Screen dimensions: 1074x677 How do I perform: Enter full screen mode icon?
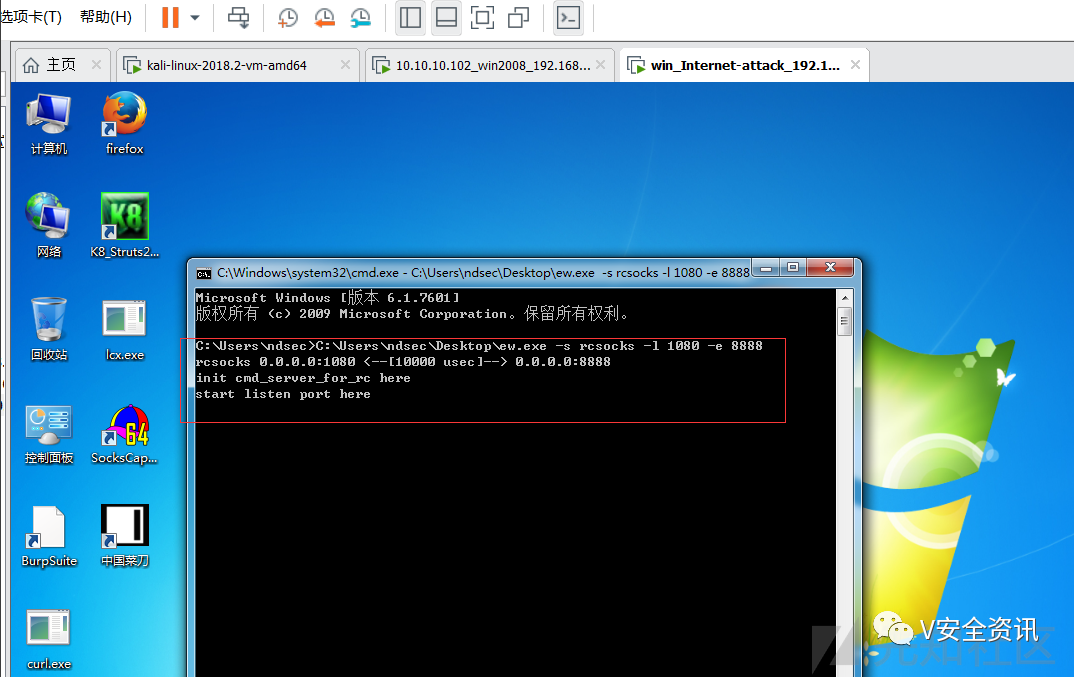click(x=482, y=18)
